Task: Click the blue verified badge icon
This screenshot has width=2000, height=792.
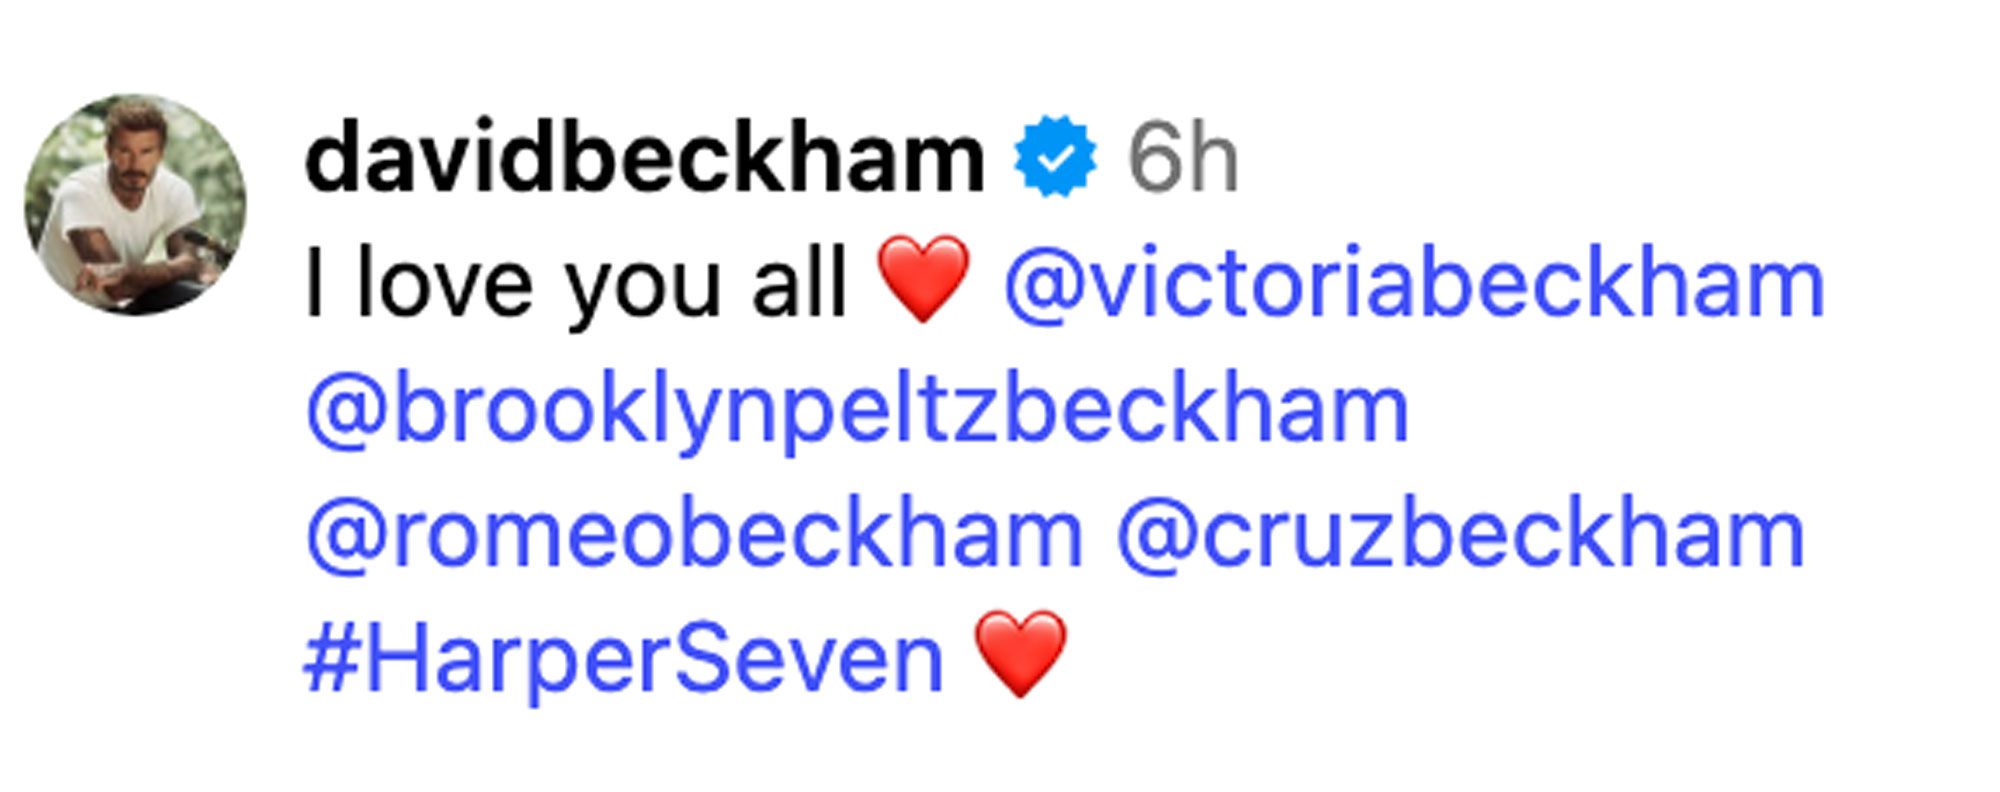Action: tap(1055, 158)
